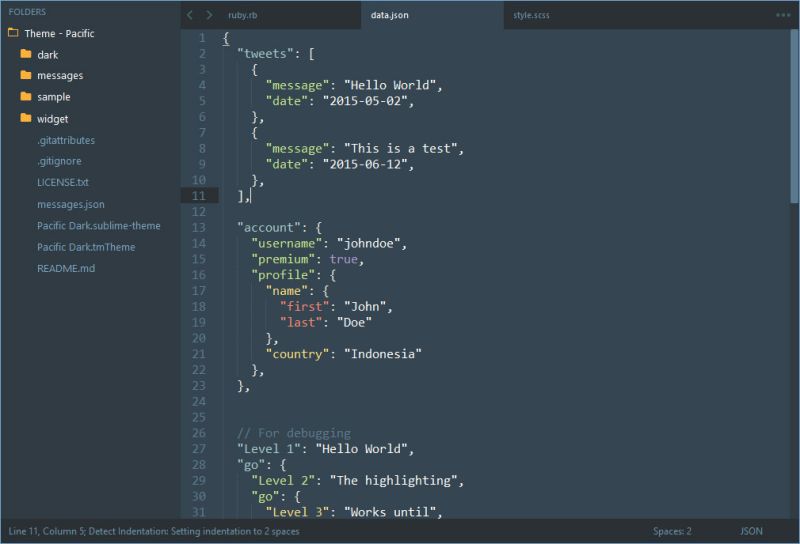Click the dark folder icon
The width and height of the screenshot is (800, 544).
tap(26, 54)
